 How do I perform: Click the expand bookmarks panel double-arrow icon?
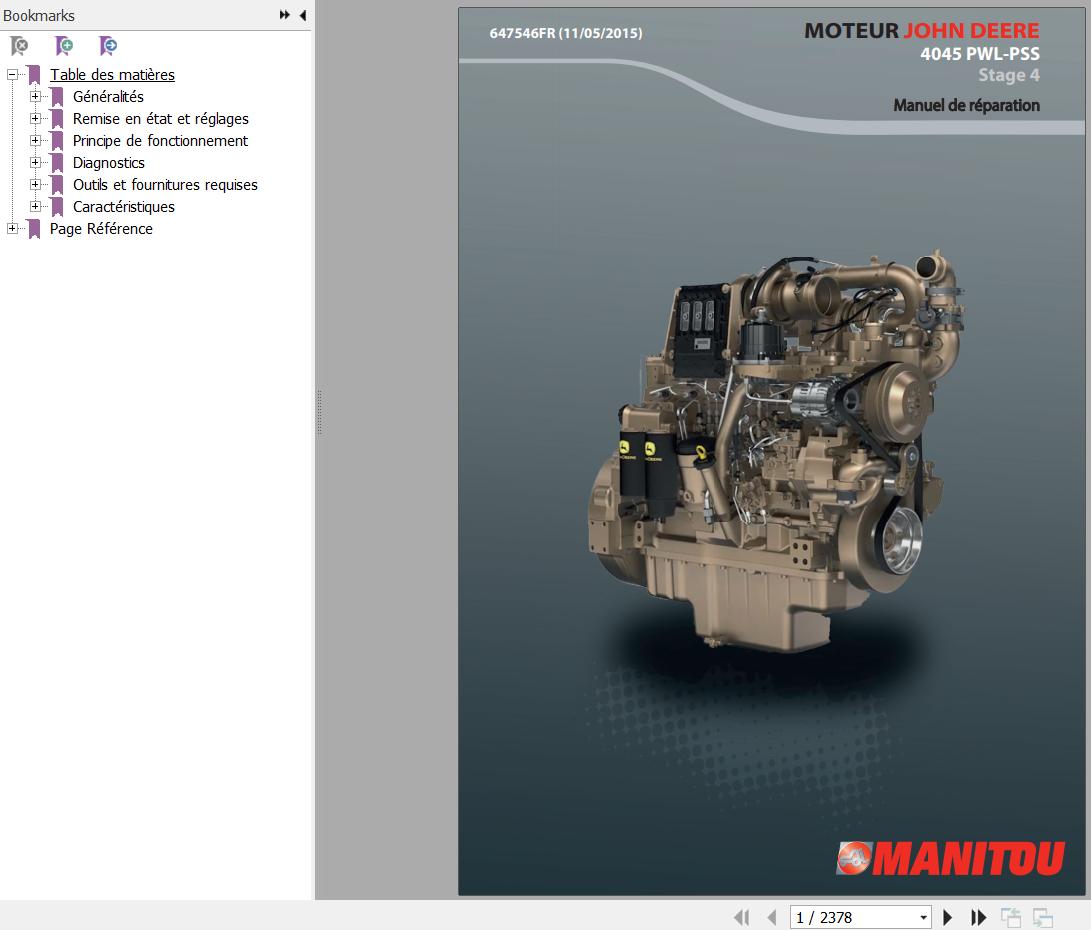[285, 15]
